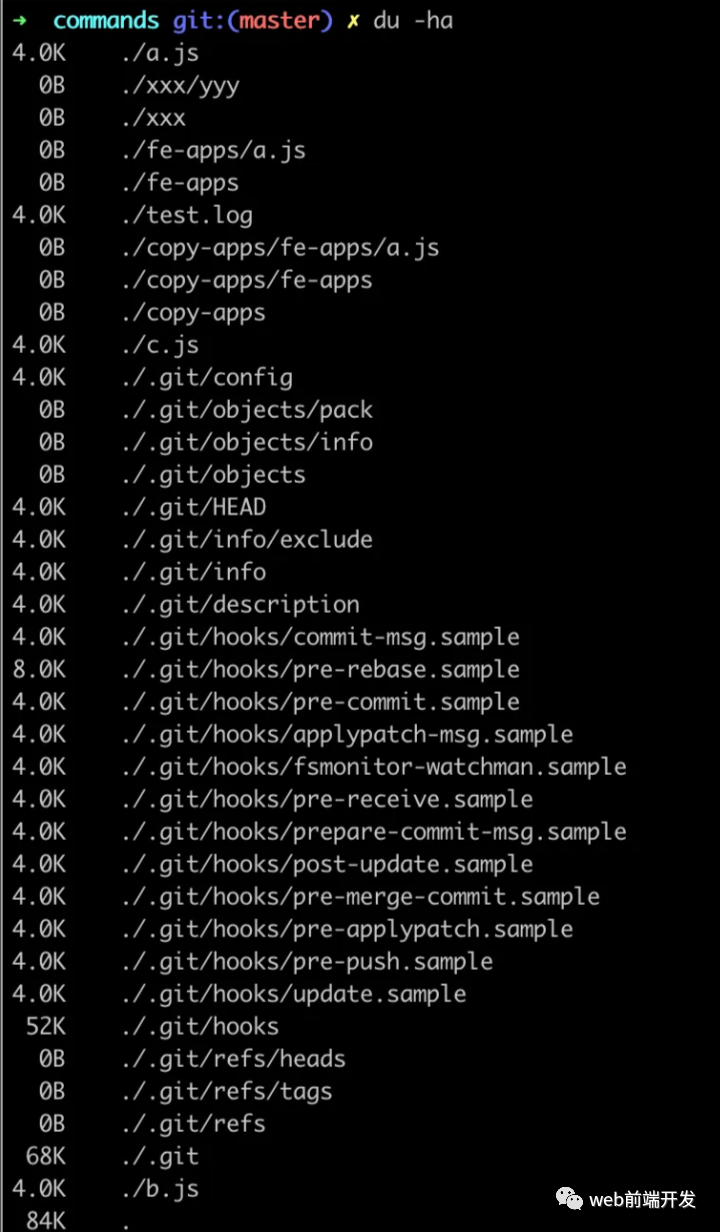Click the ./.git/info/exclude path

click(246, 540)
